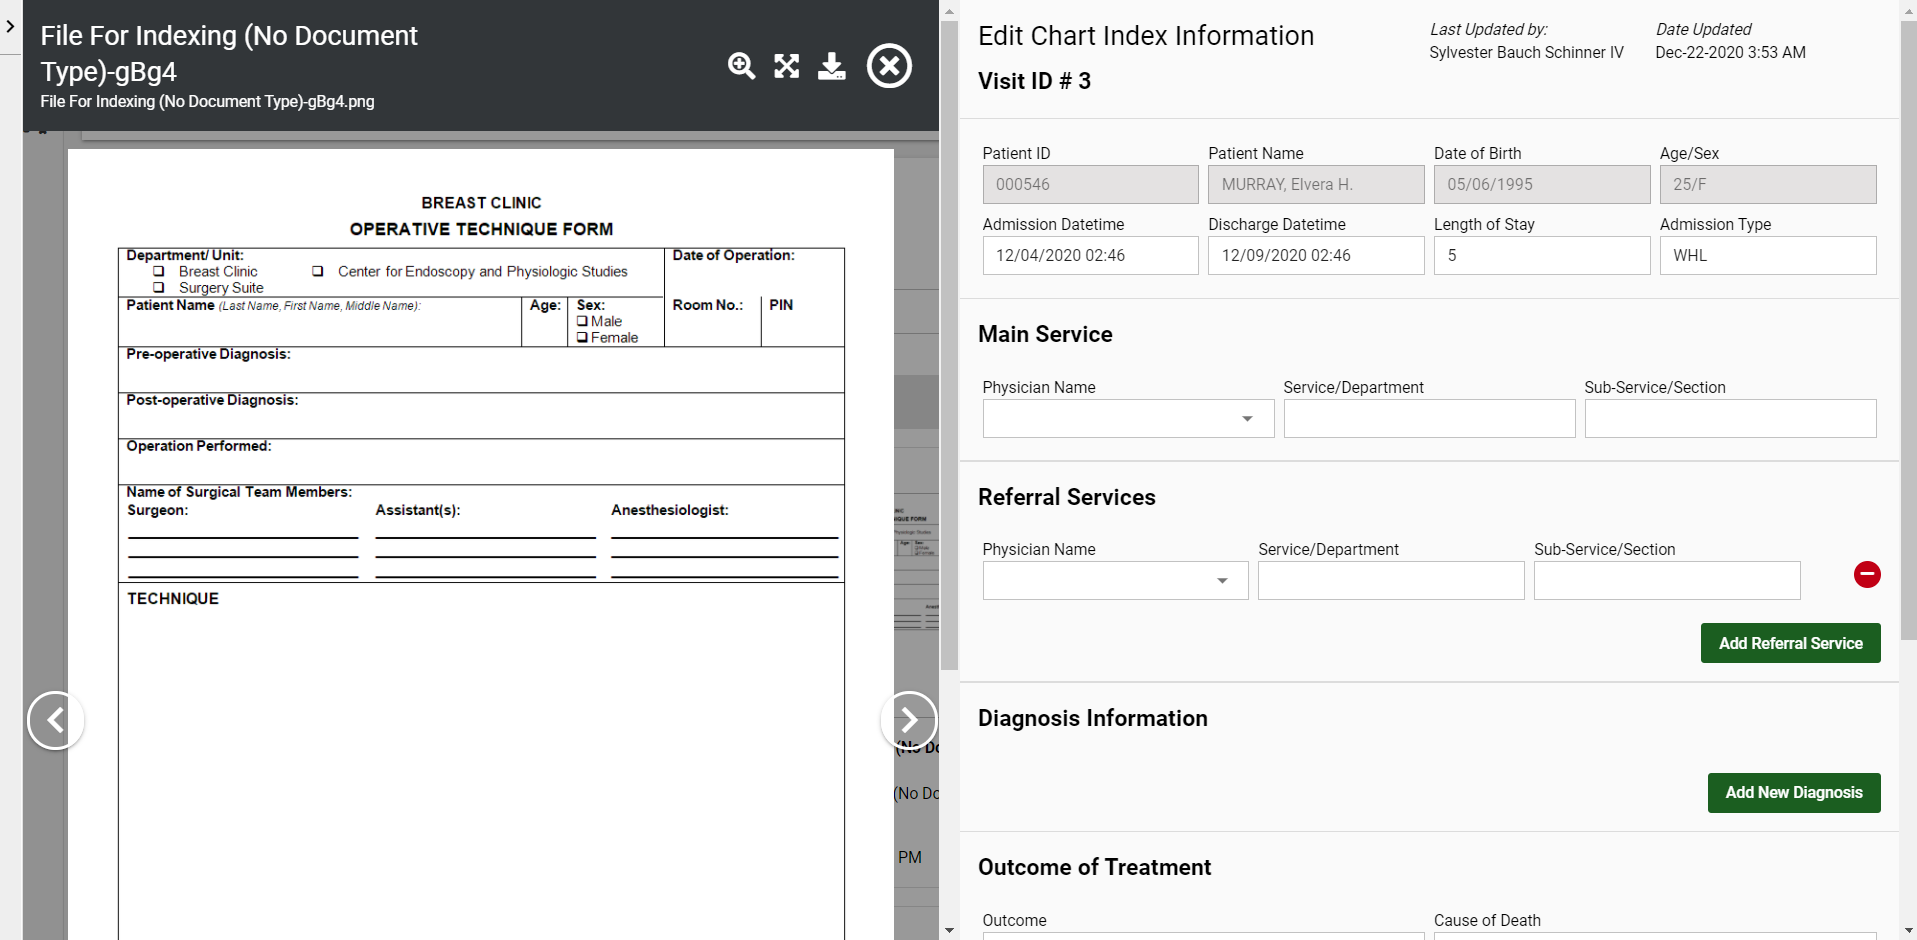Focus Referral Services Sub-Service/Section field
1917x940 pixels.
pos(1667,581)
